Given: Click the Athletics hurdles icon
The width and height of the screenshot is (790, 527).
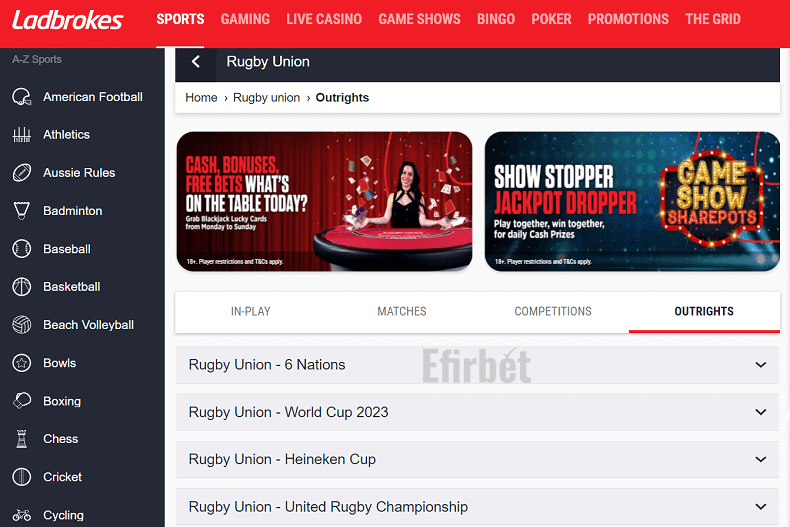Looking at the screenshot, I should [x=22, y=135].
